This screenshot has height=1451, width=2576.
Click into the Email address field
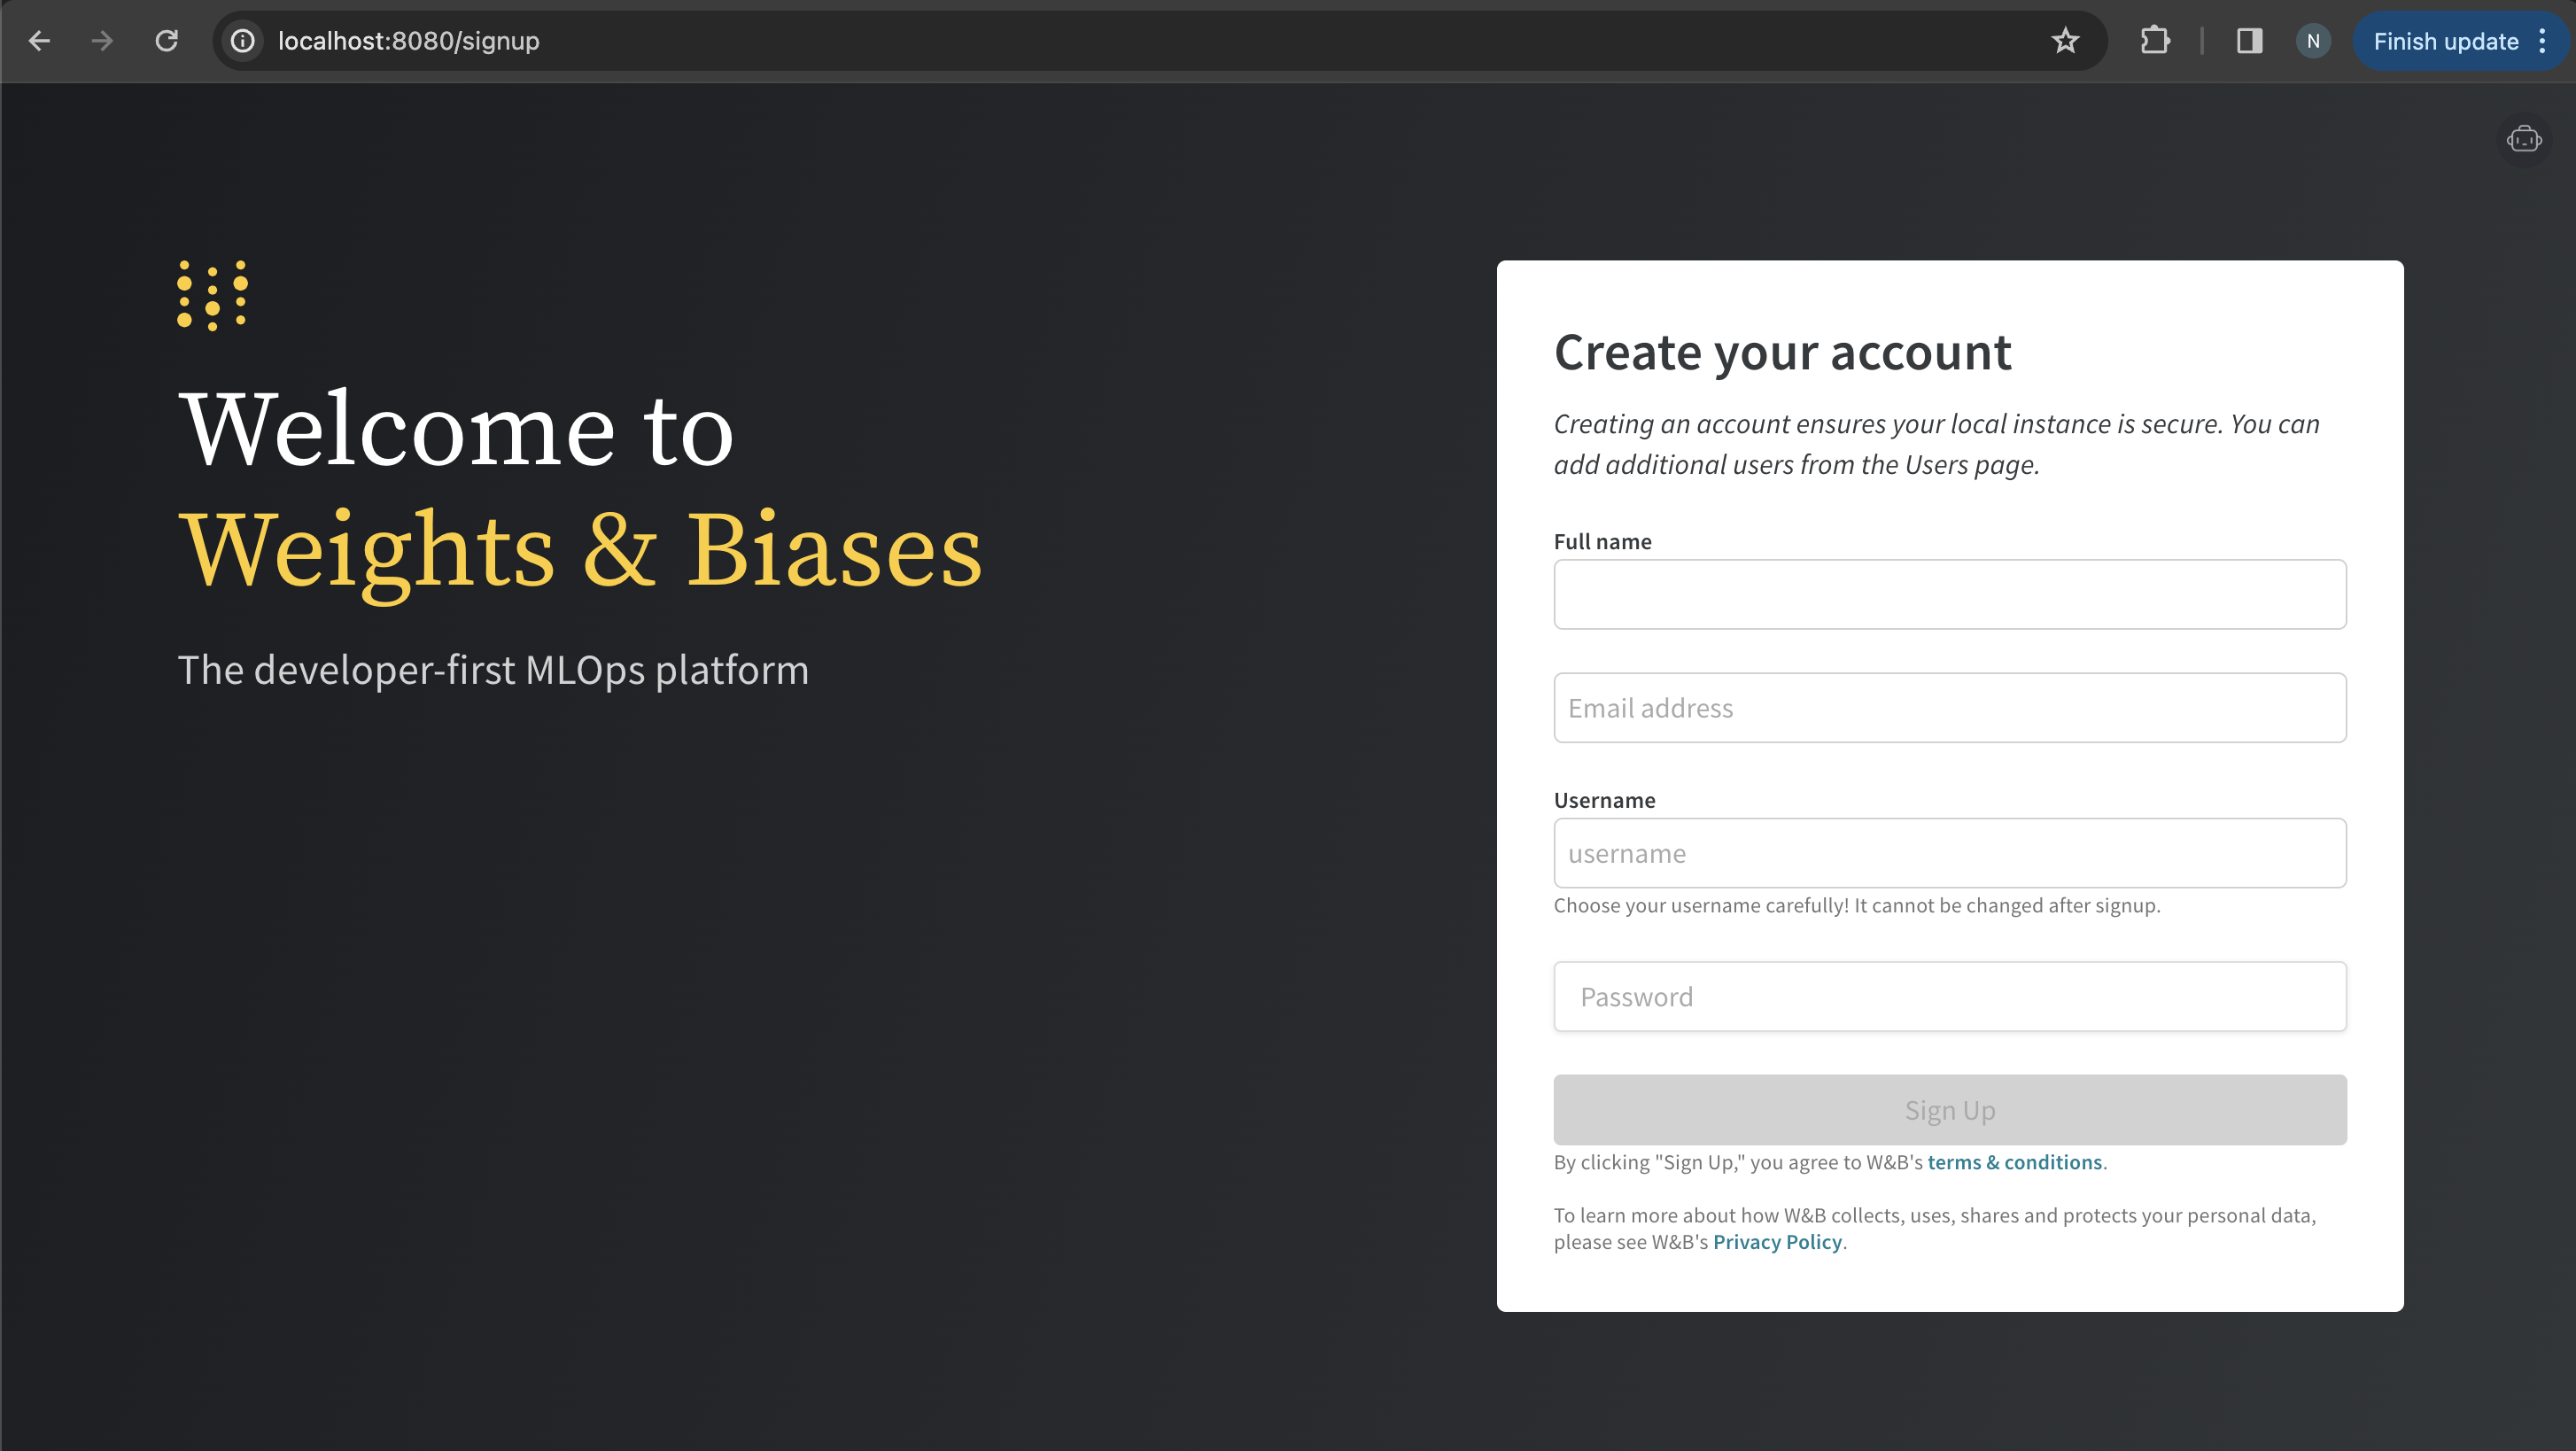point(1949,708)
